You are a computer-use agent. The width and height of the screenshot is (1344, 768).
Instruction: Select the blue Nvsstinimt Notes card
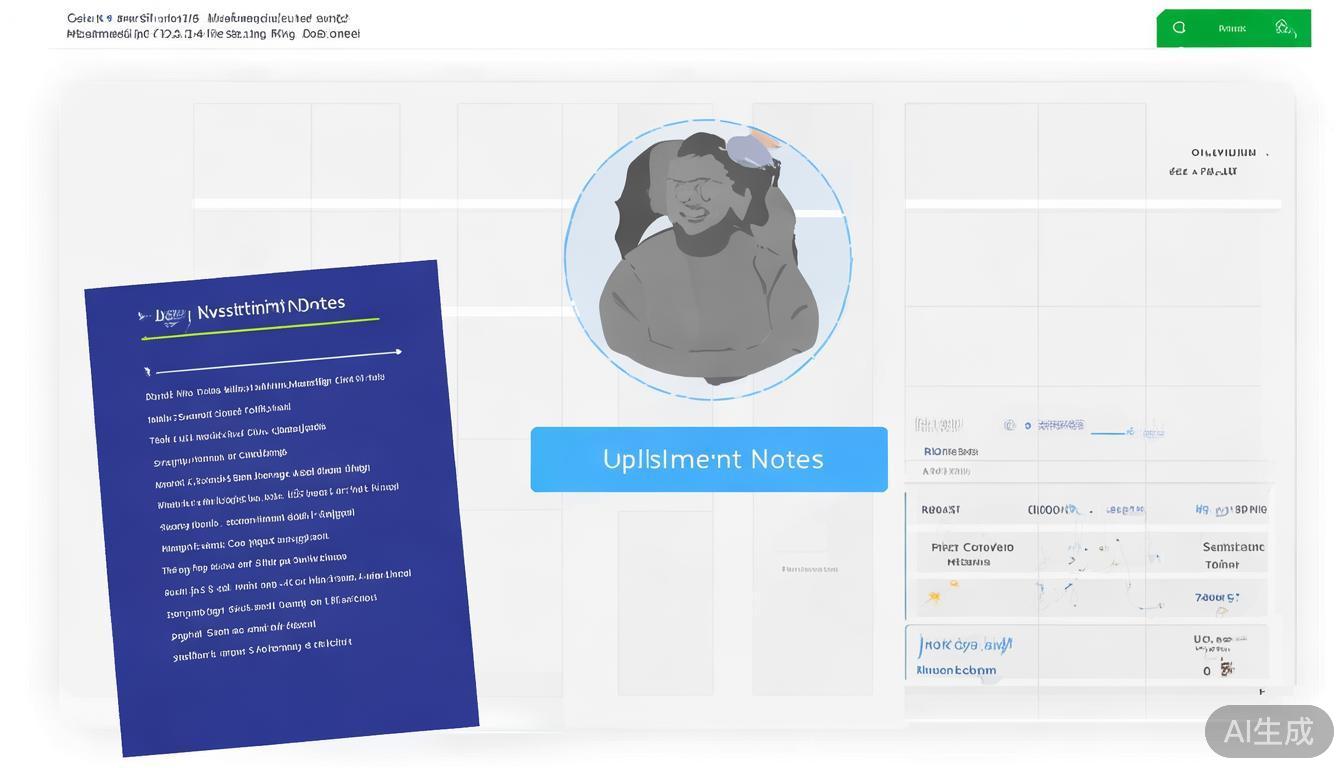[x=280, y=490]
